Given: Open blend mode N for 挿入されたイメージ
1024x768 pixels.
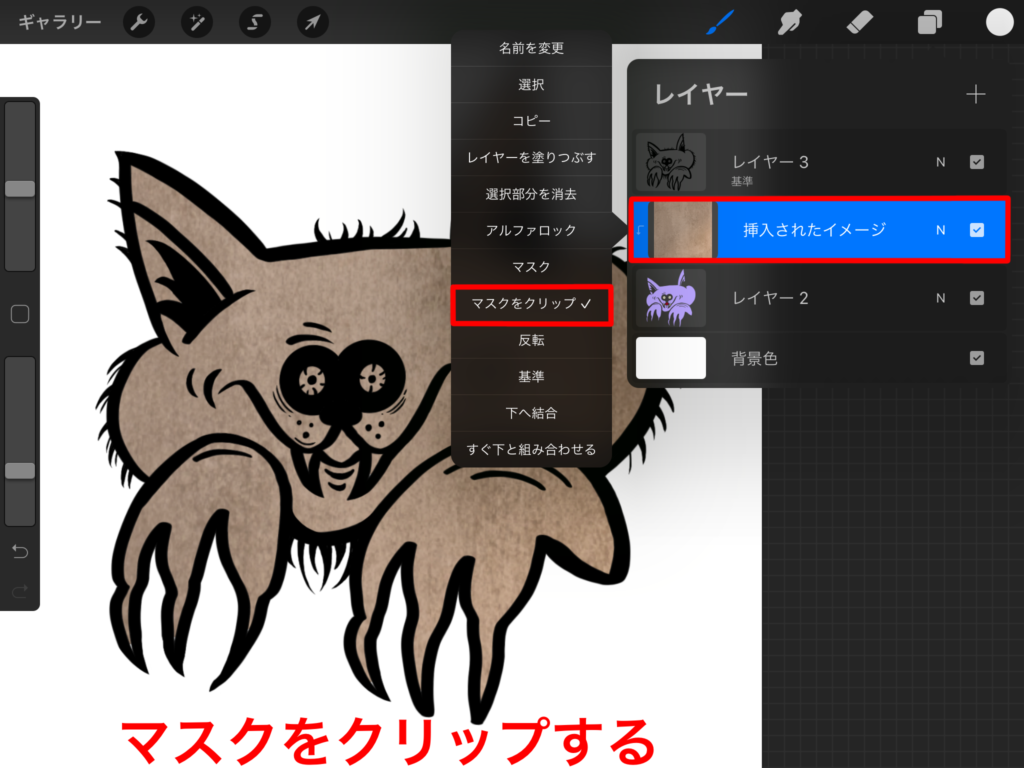Looking at the screenshot, I should (940, 230).
